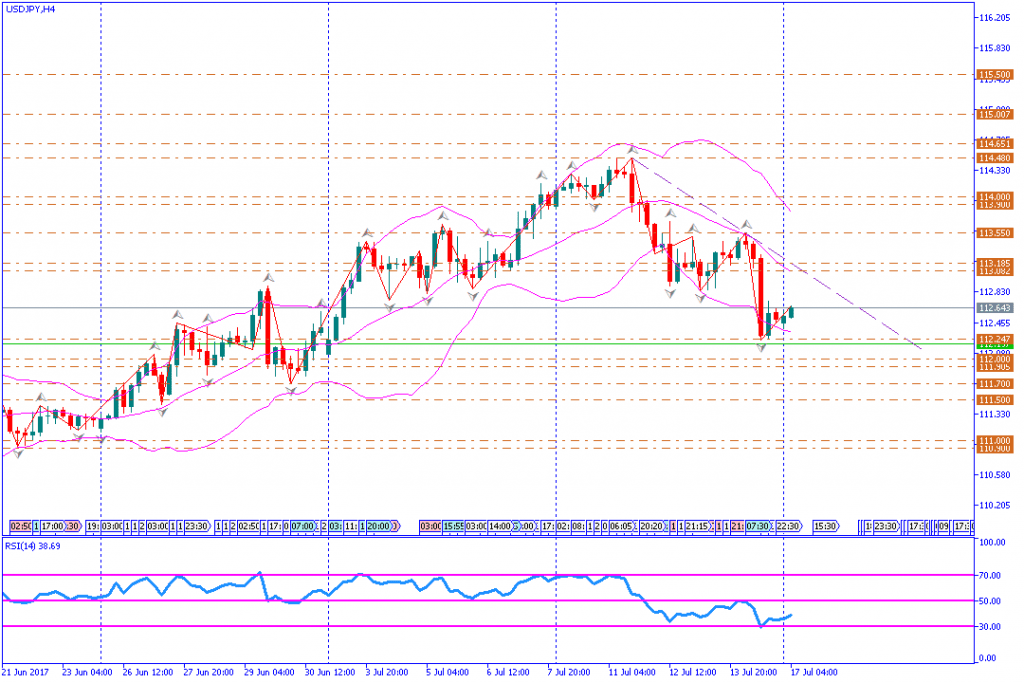Open the 06:05 news event marker

pyautogui.click(x=621, y=526)
